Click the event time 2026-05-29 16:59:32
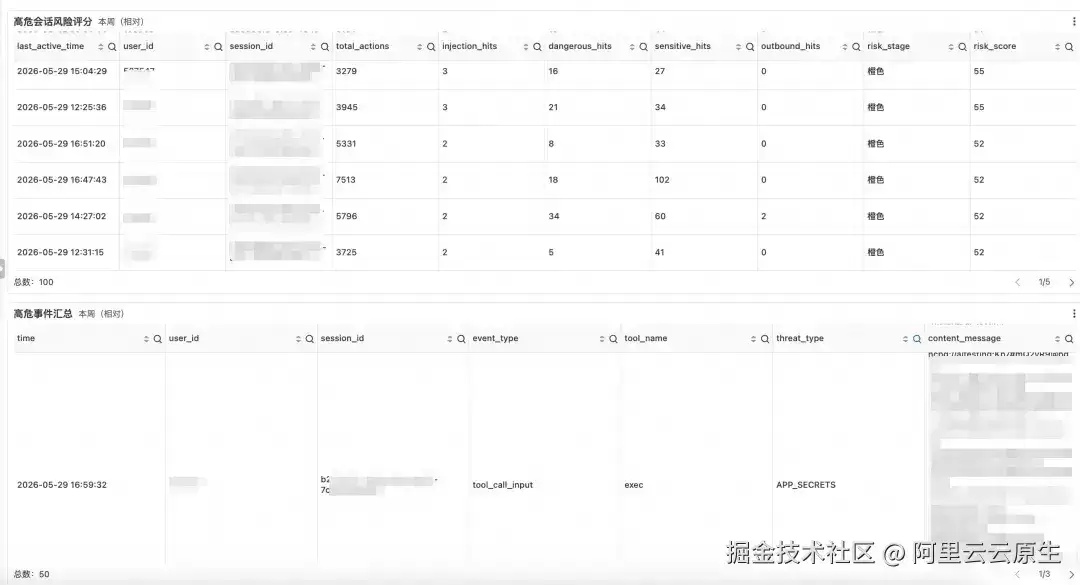The image size is (1080, 585). (62, 485)
